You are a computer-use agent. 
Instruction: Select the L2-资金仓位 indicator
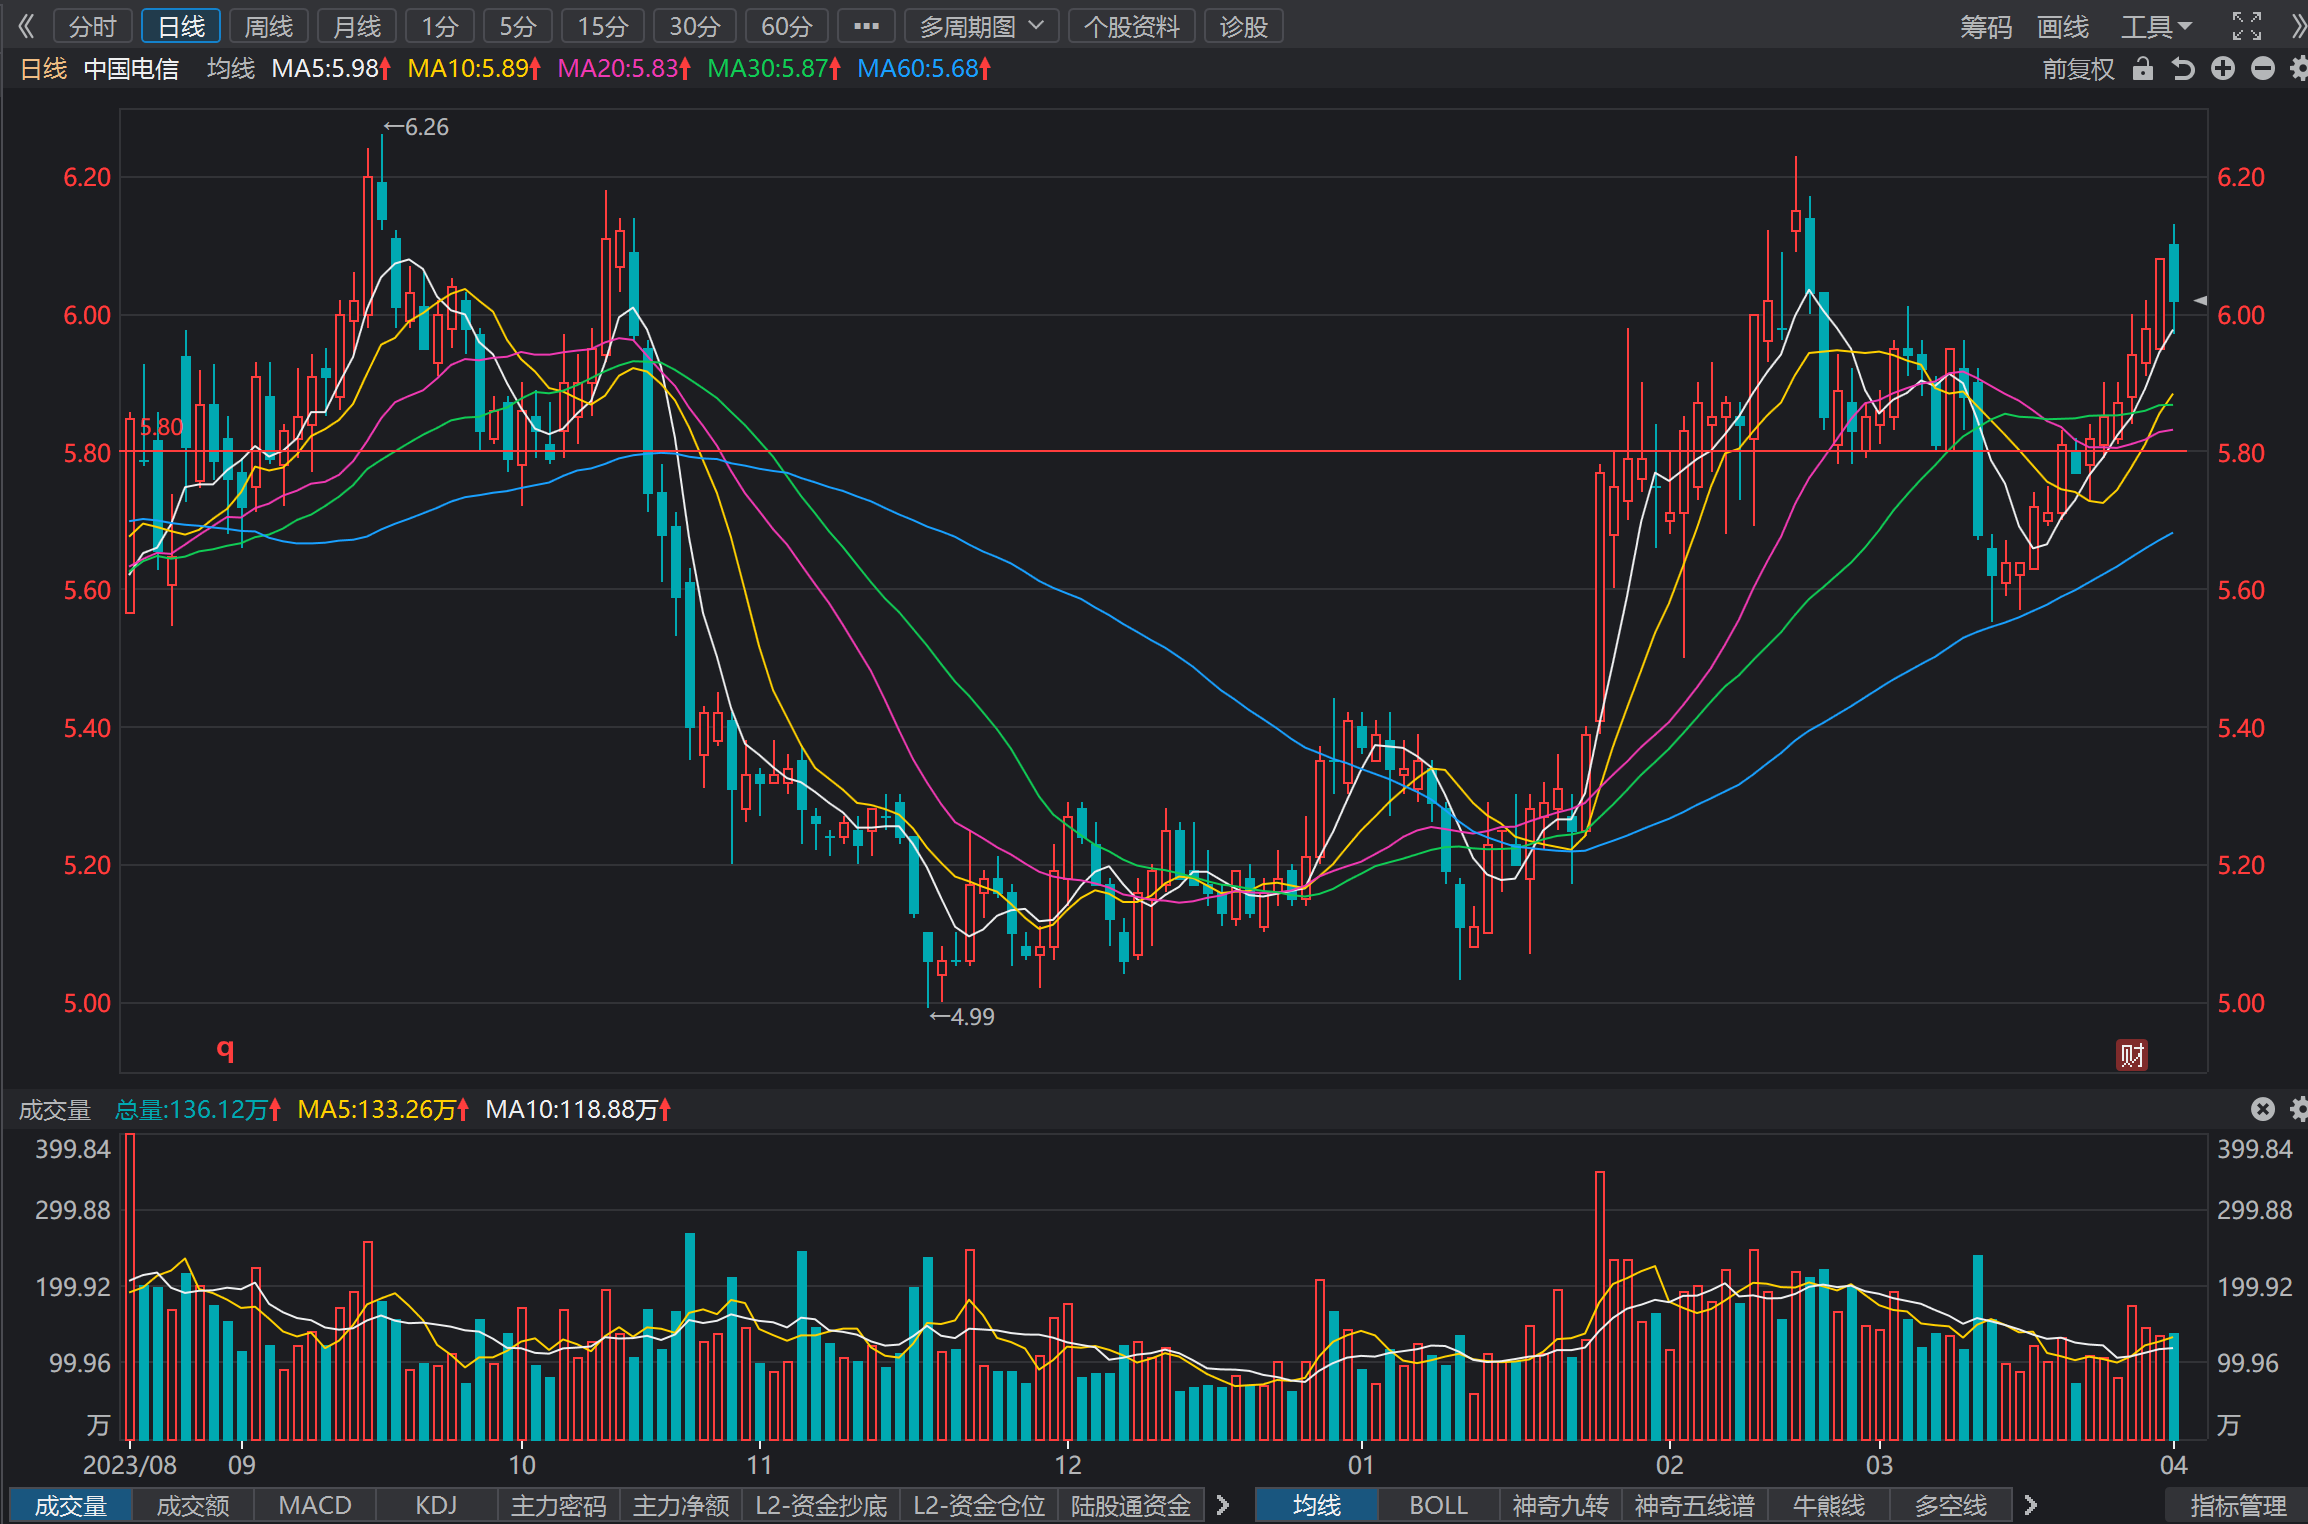[979, 1505]
